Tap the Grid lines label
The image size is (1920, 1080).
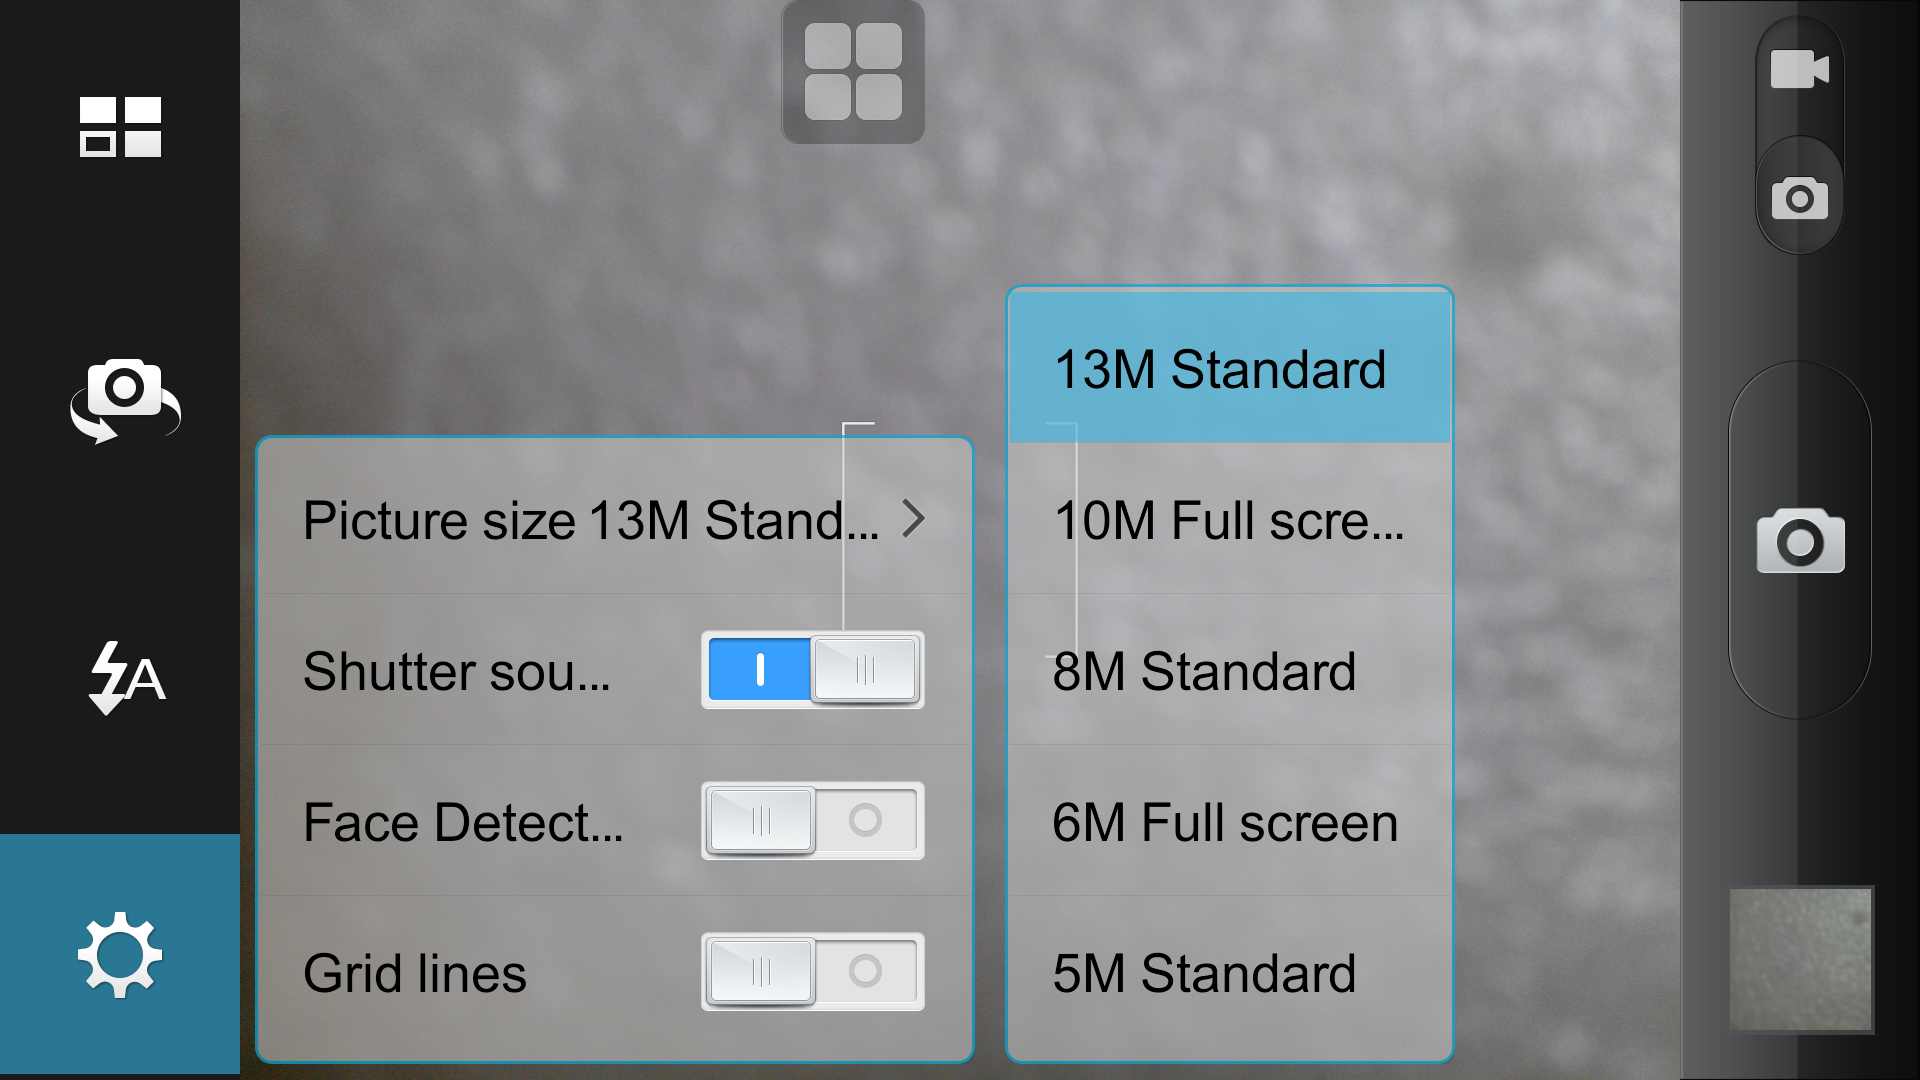click(415, 973)
